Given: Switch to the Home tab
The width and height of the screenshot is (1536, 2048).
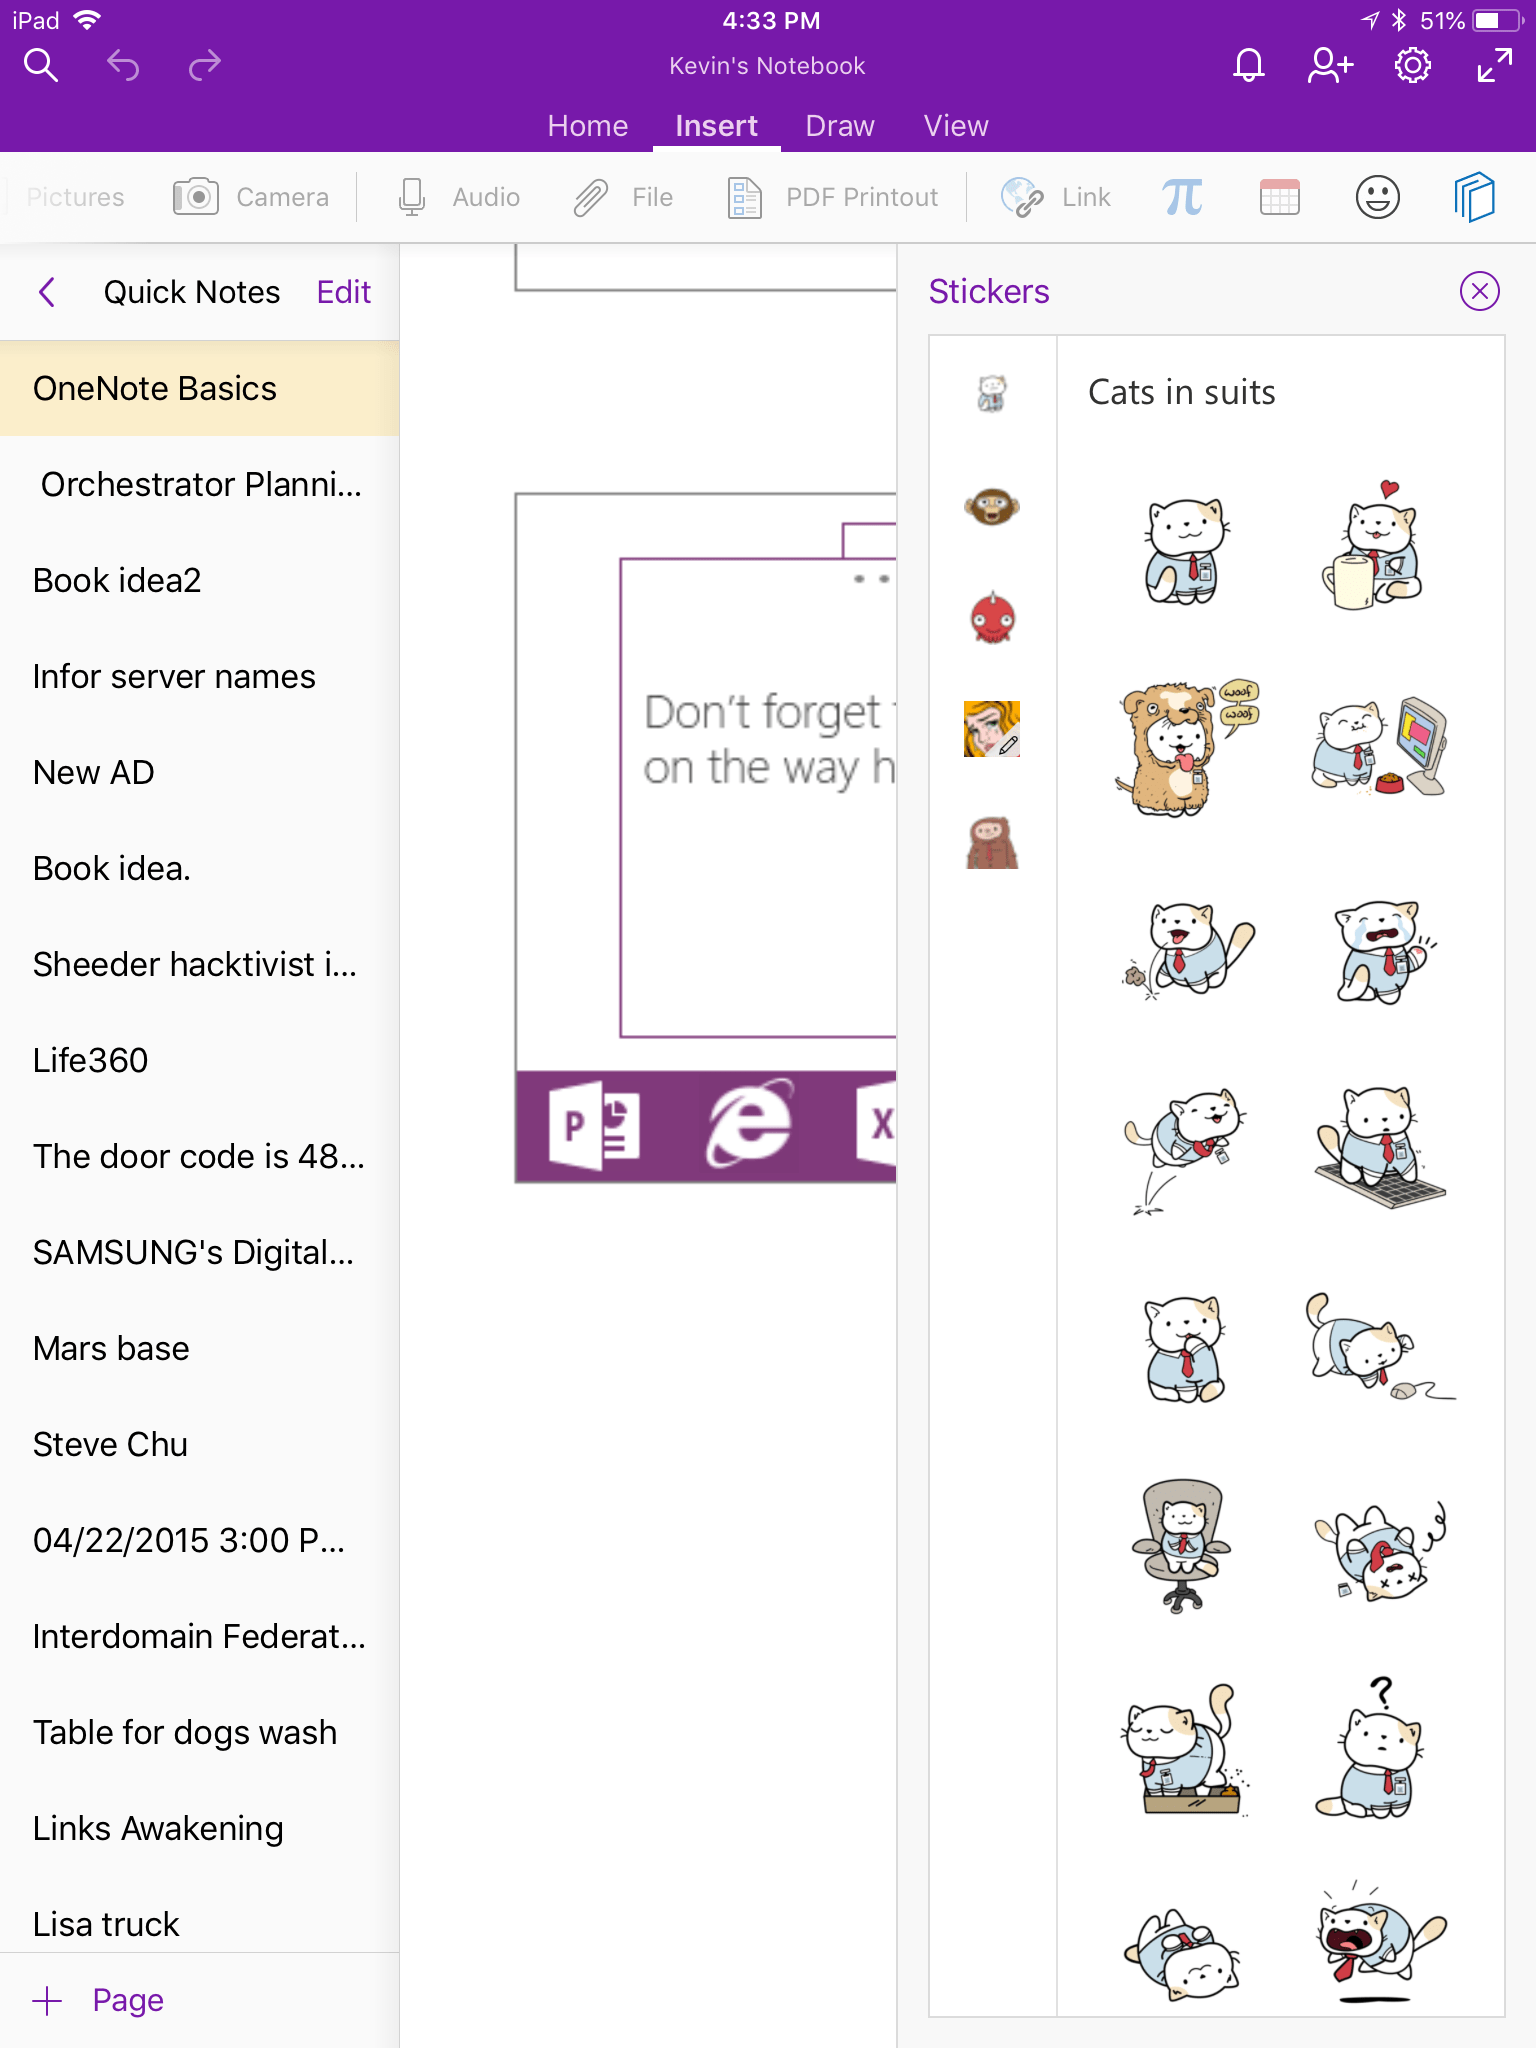Looking at the screenshot, I should tap(588, 126).
